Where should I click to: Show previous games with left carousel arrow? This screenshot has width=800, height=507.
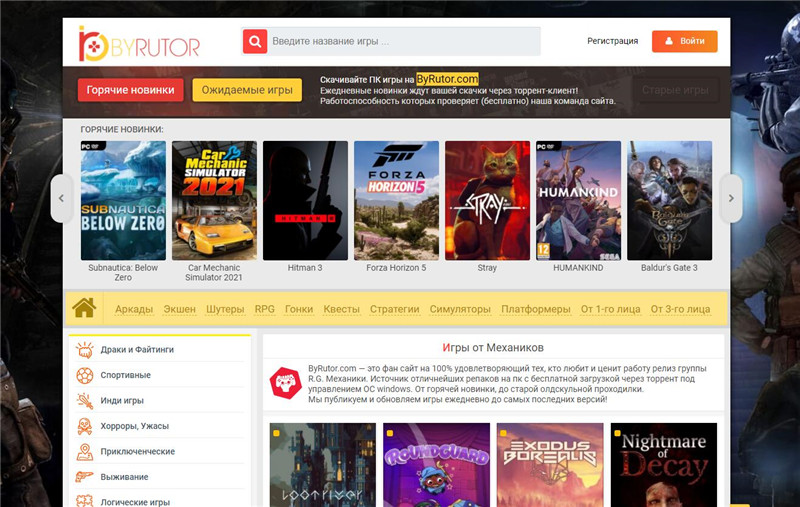(62, 198)
